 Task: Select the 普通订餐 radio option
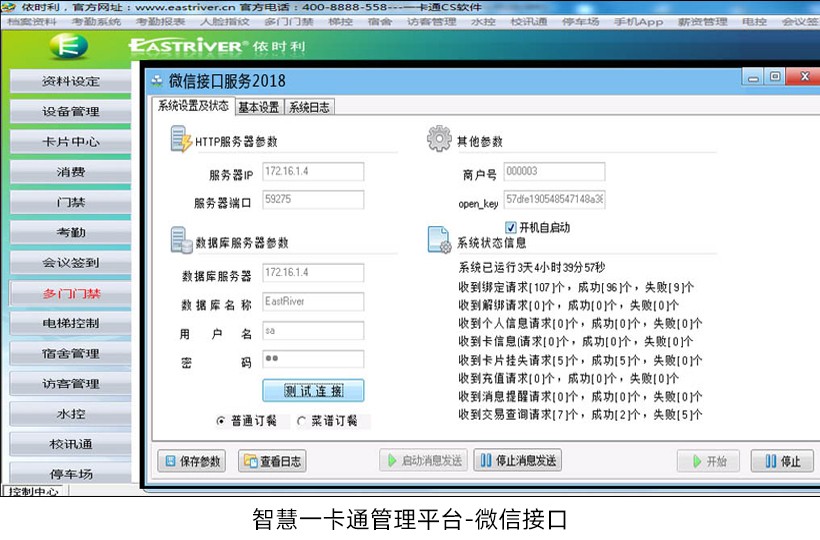point(221,421)
